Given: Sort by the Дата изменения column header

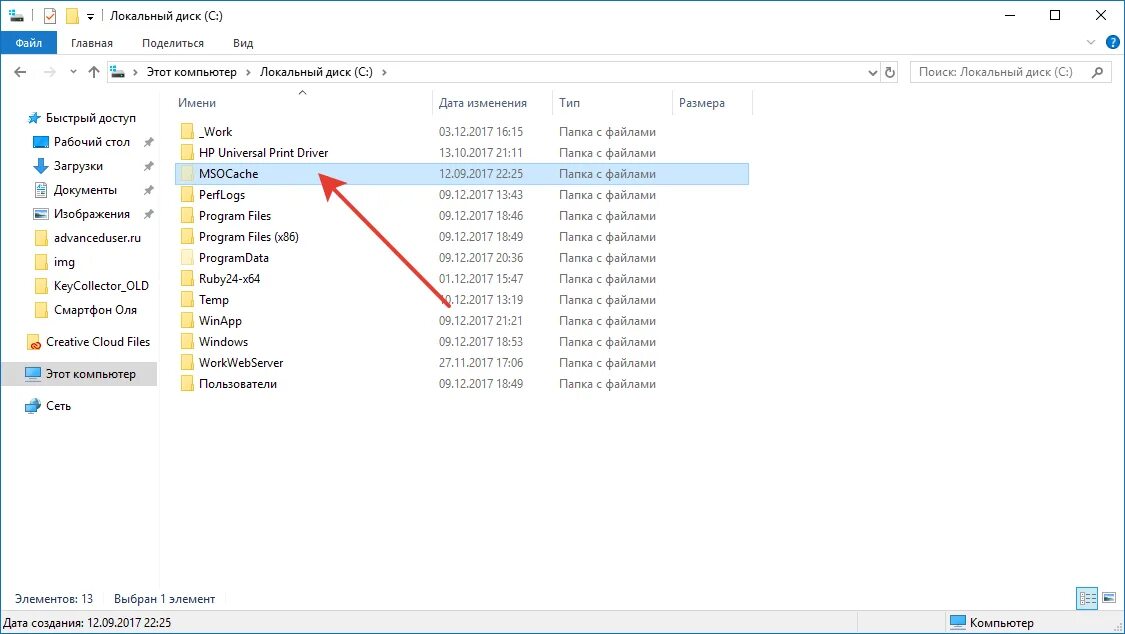Looking at the screenshot, I should (x=492, y=103).
